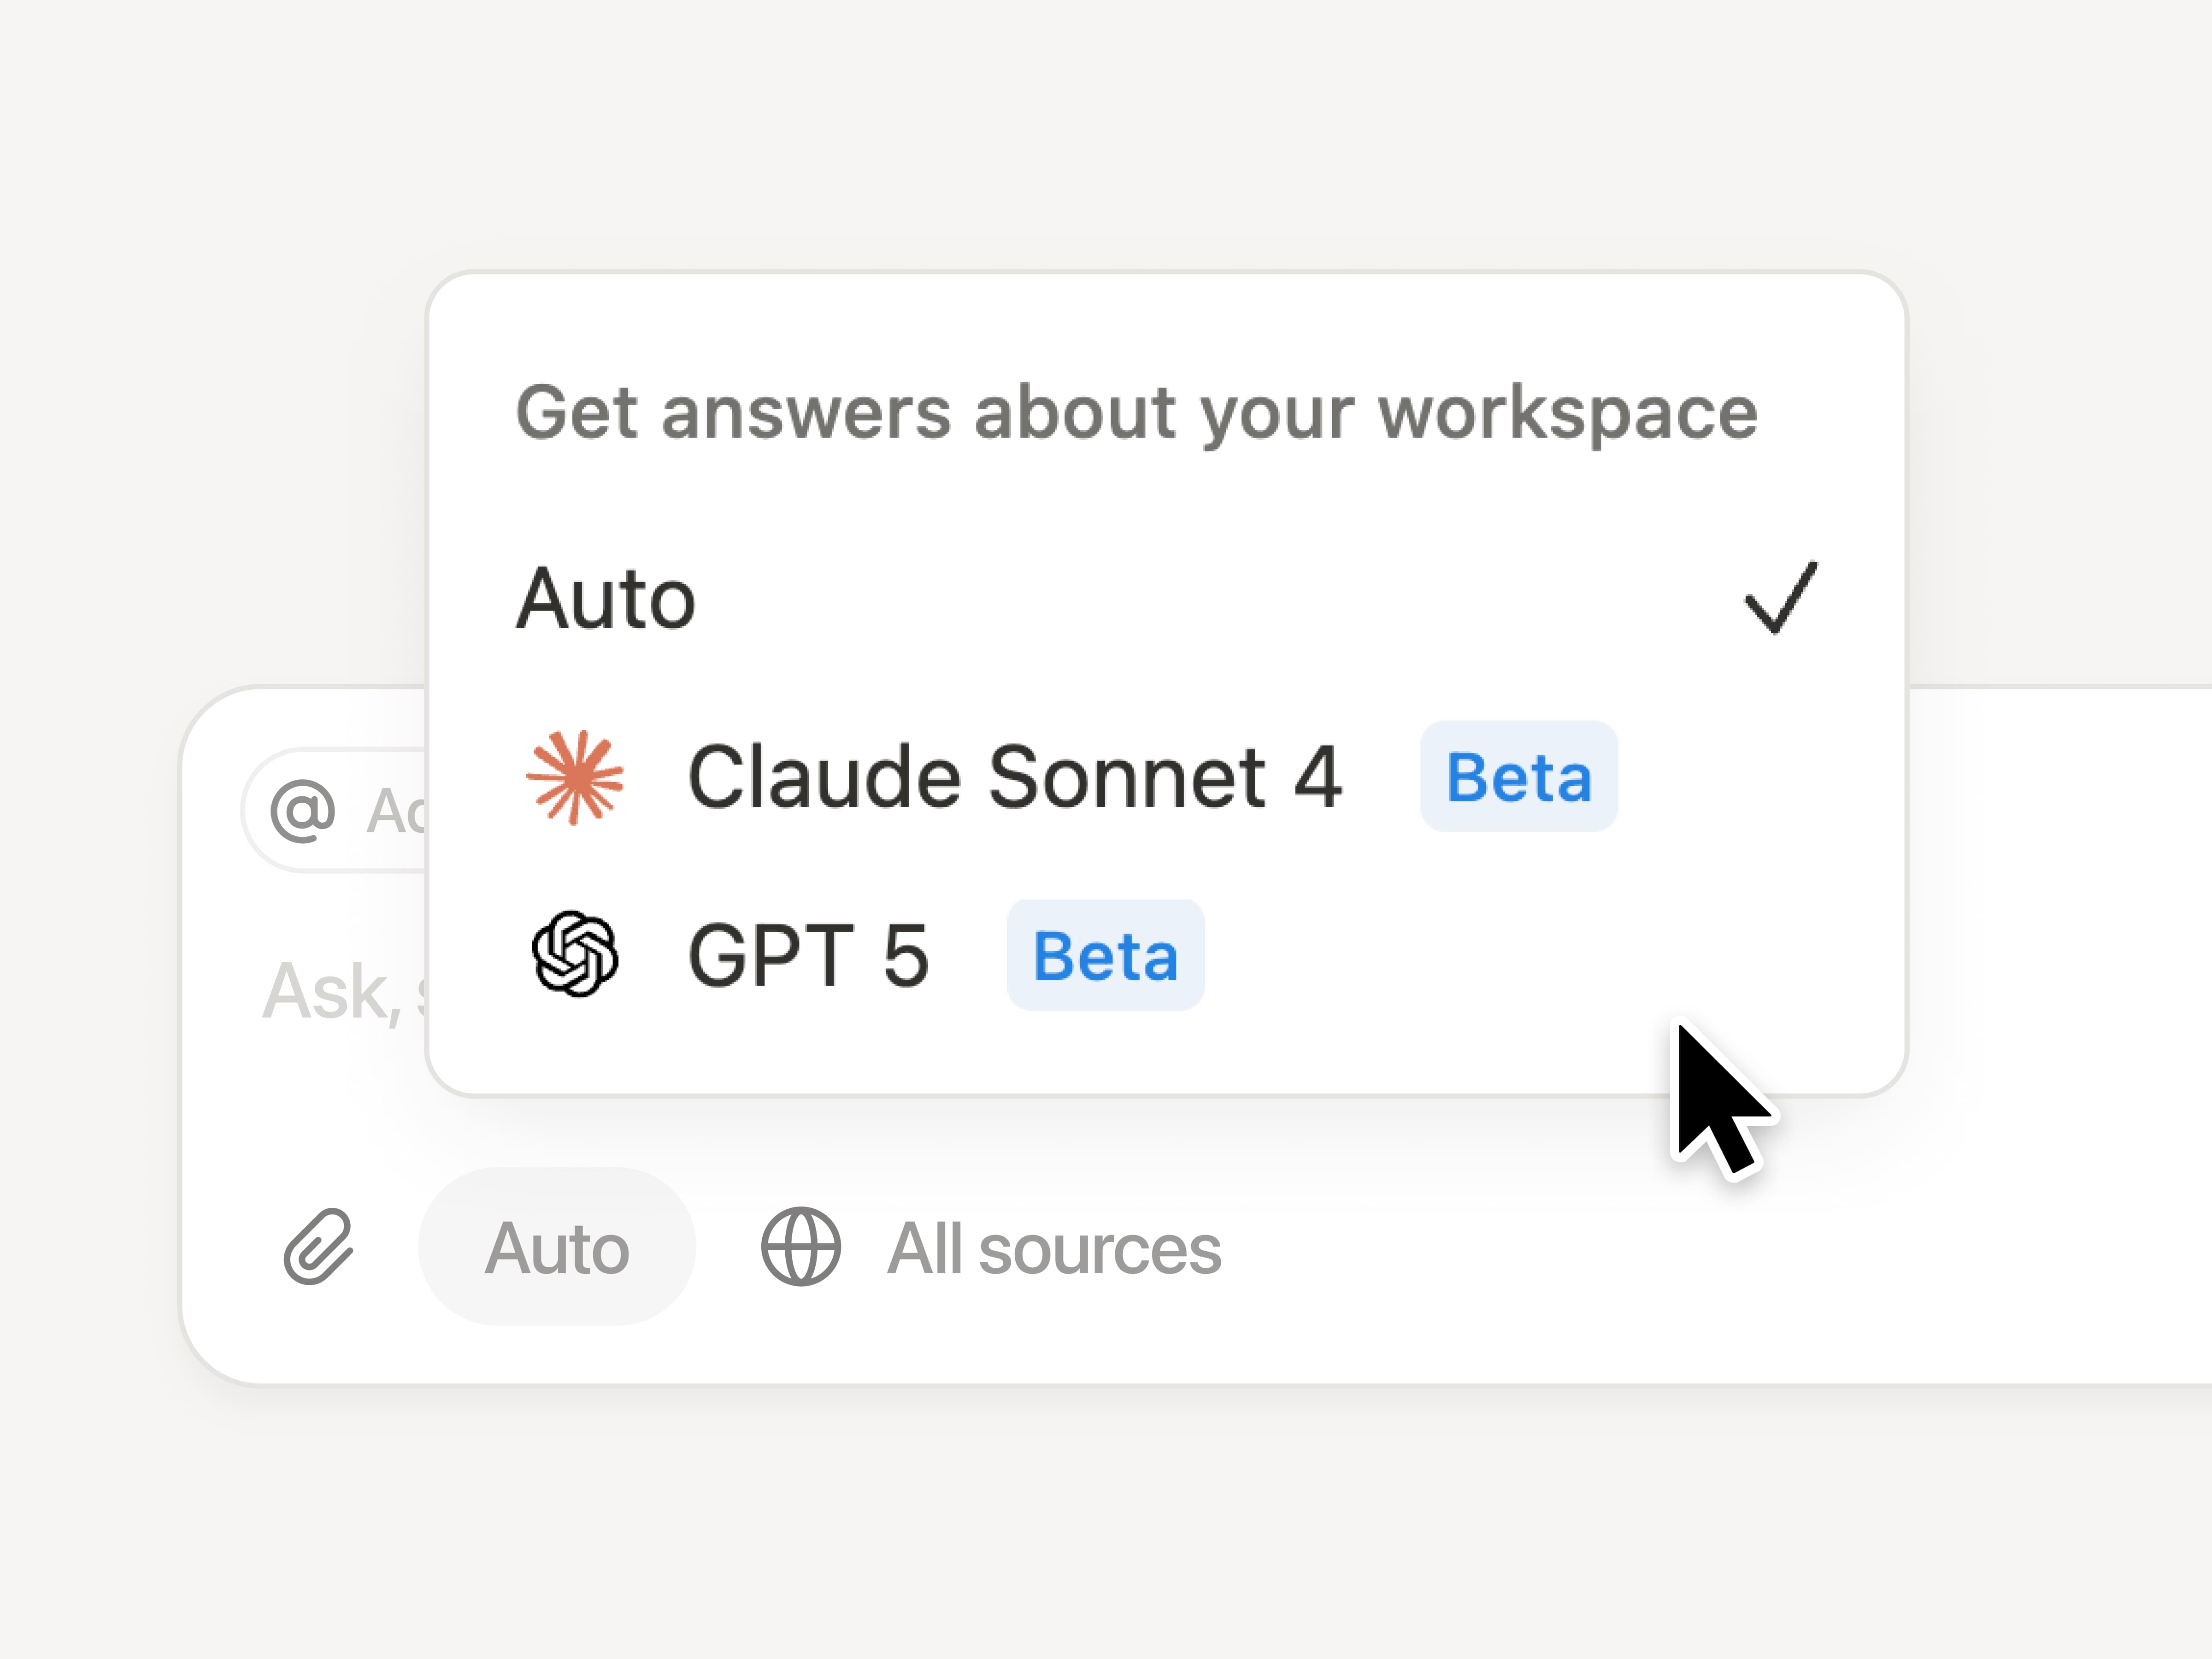
Task: Click the @ mention icon
Action: pyautogui.click(x=302, y=810)
